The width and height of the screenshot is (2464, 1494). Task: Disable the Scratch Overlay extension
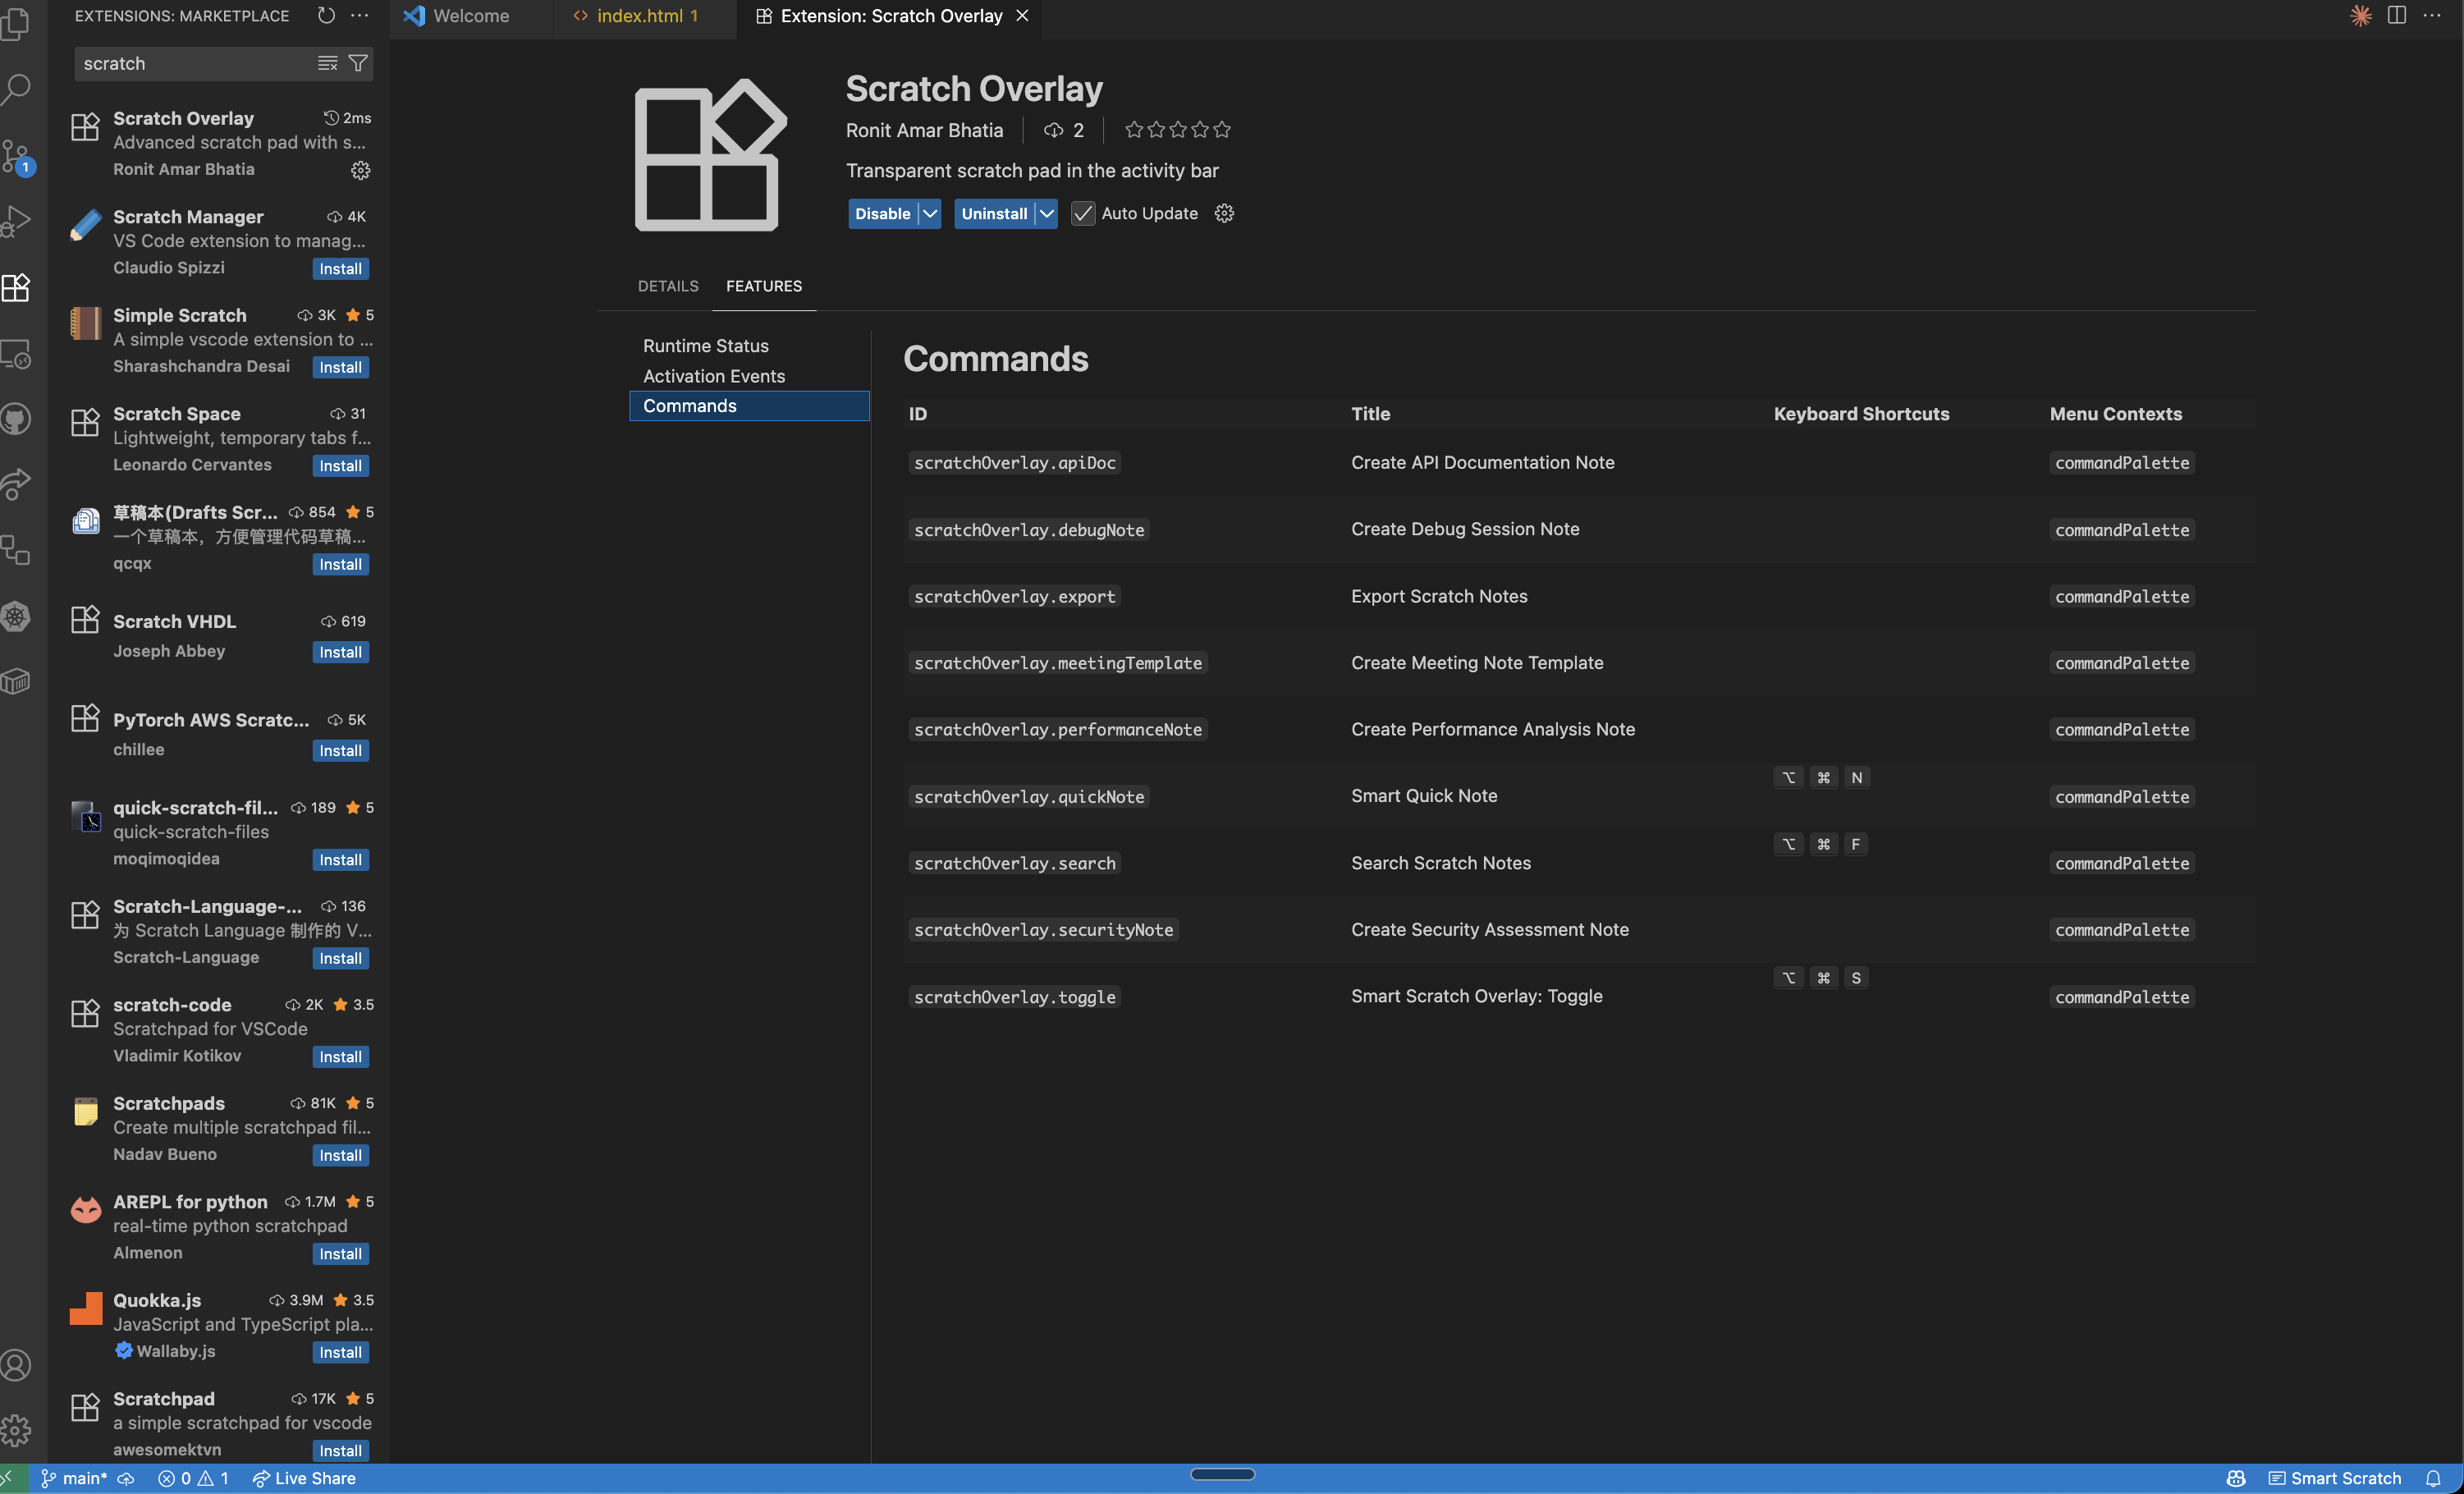coord(882,213)
